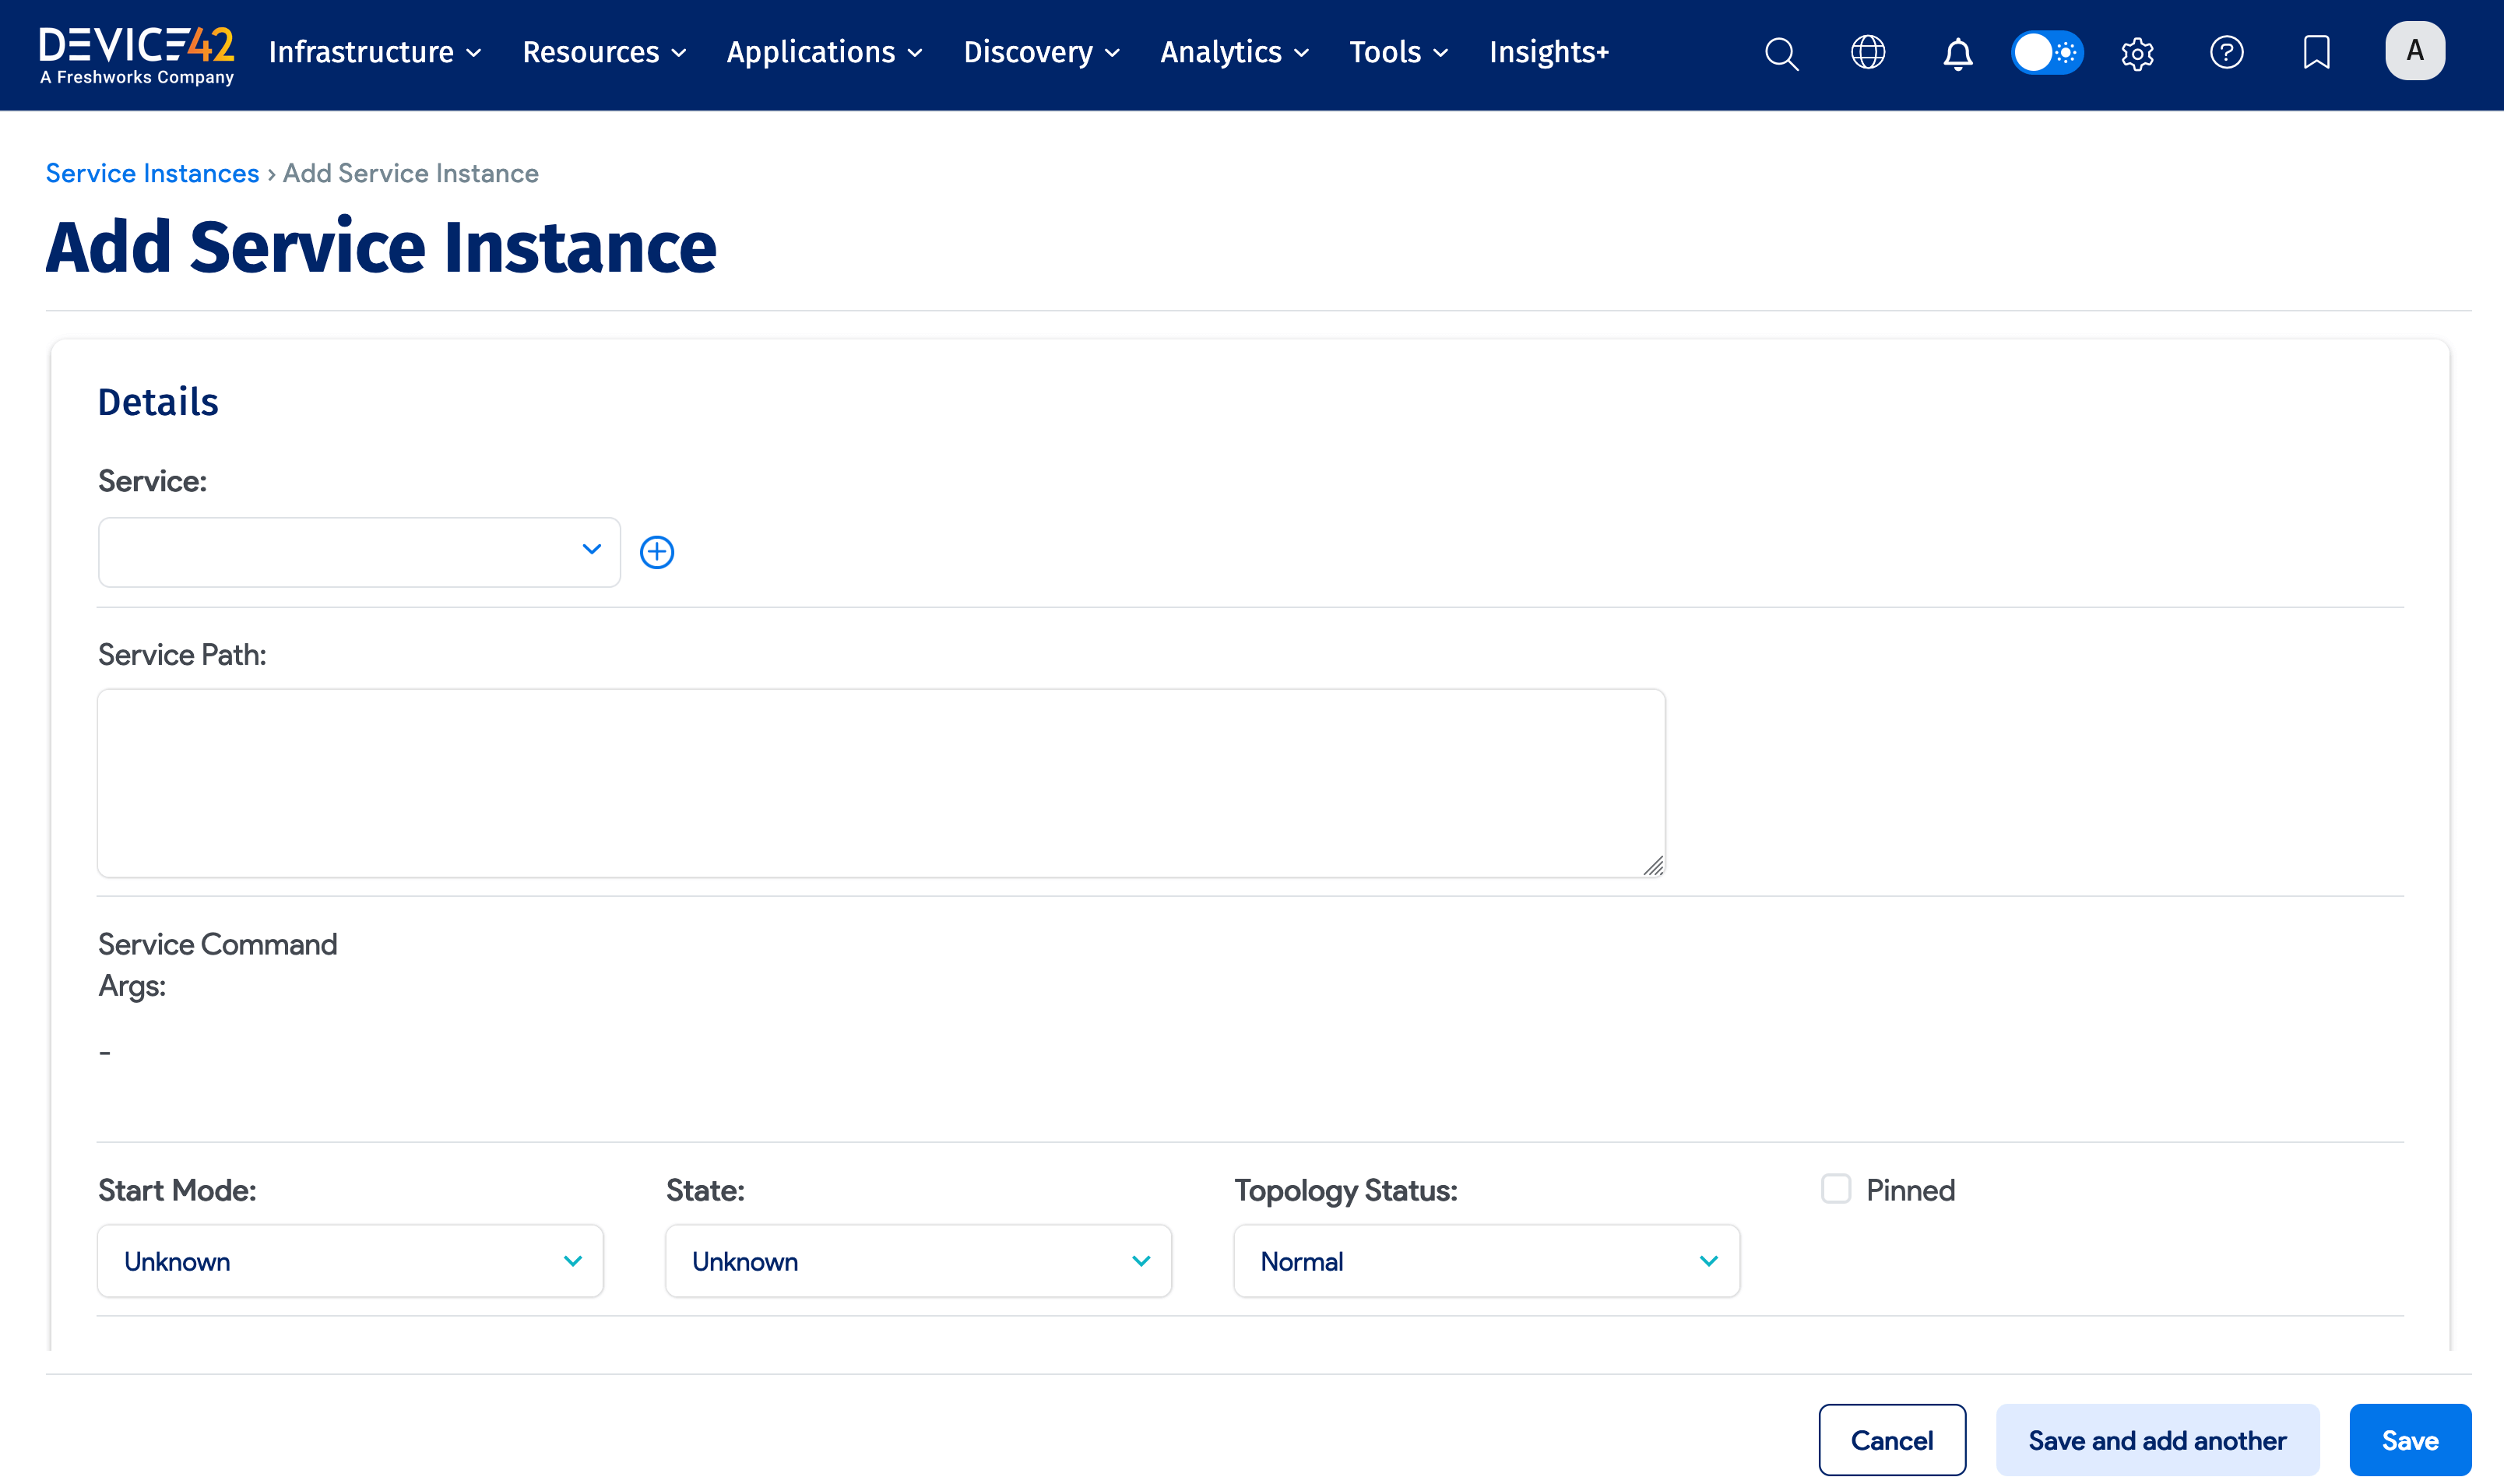The height and width of the screenshot is (1484, 2504).
Task: Click Save and add another
Action: point(2157,1440)
